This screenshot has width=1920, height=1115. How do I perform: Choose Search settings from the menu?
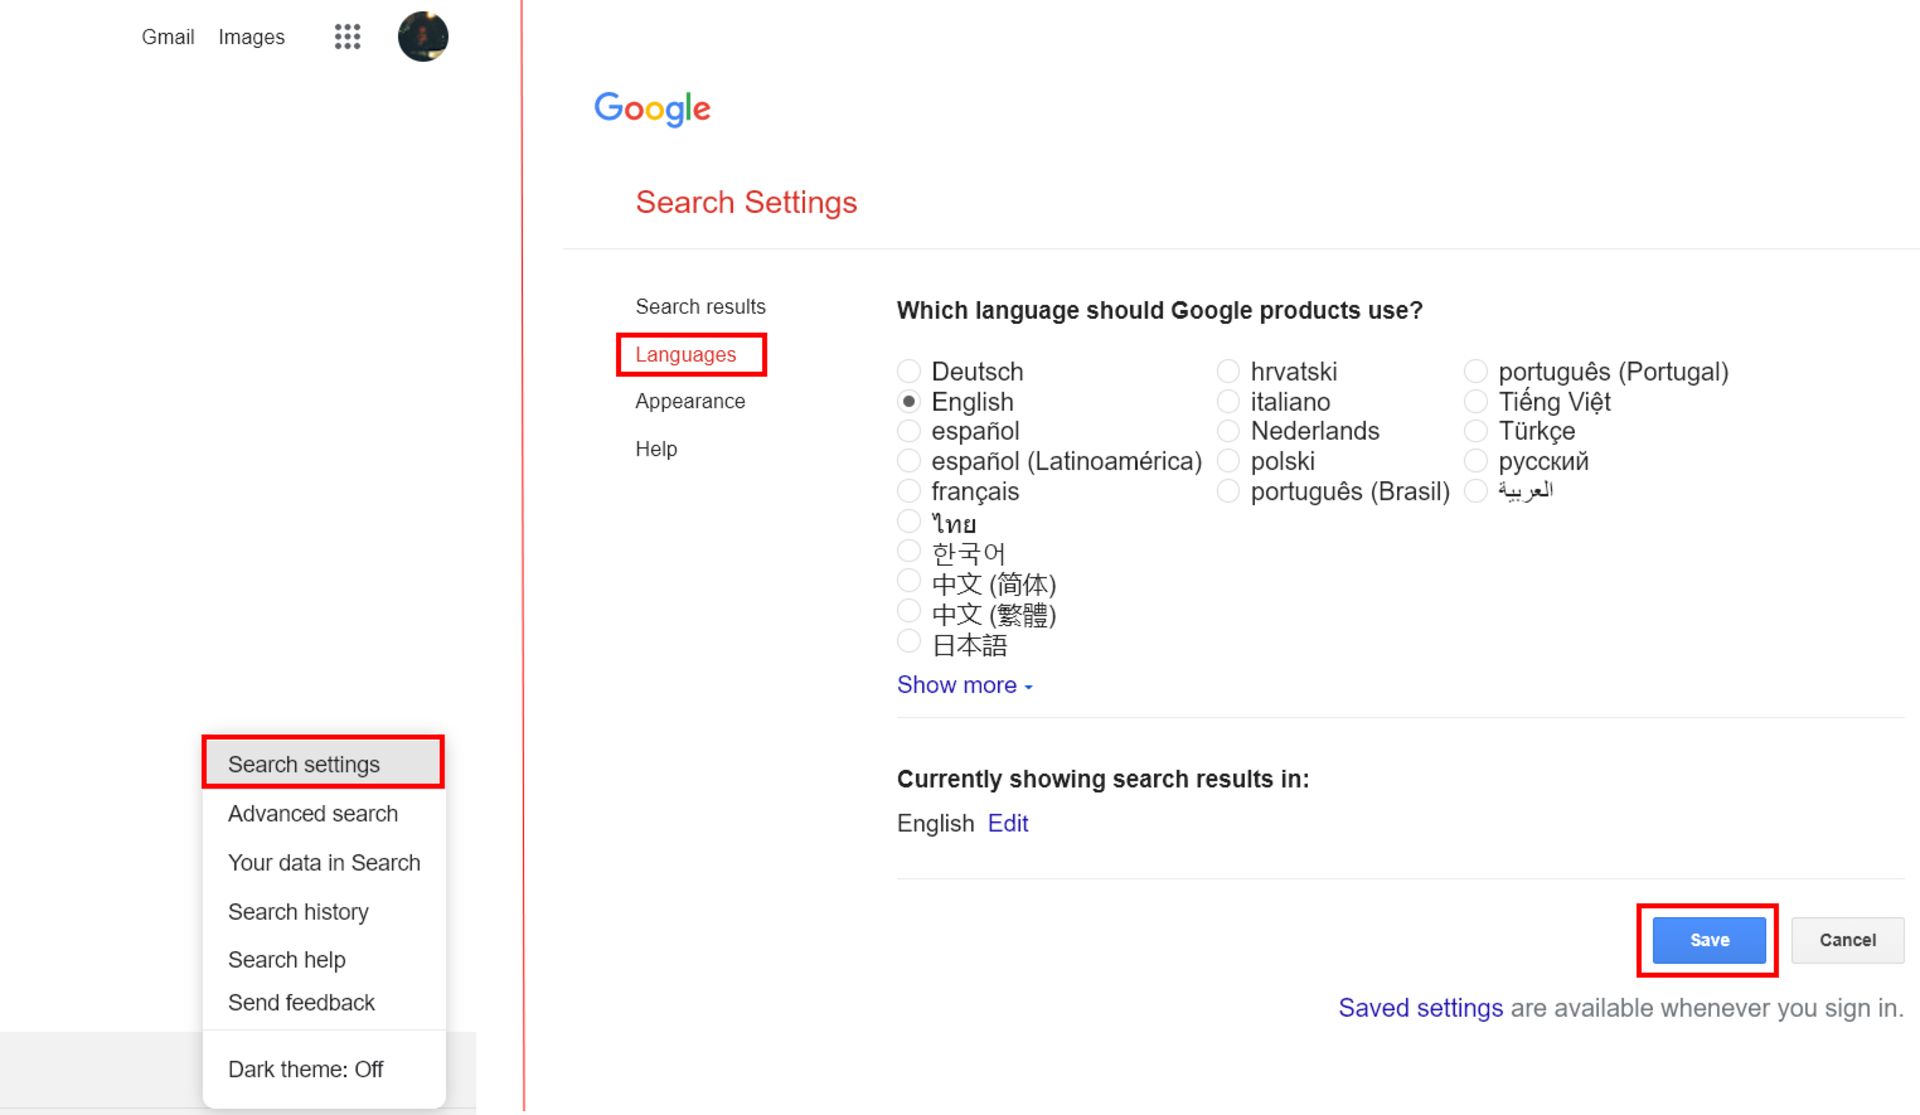pyautogui.click(x=304, y=764)
